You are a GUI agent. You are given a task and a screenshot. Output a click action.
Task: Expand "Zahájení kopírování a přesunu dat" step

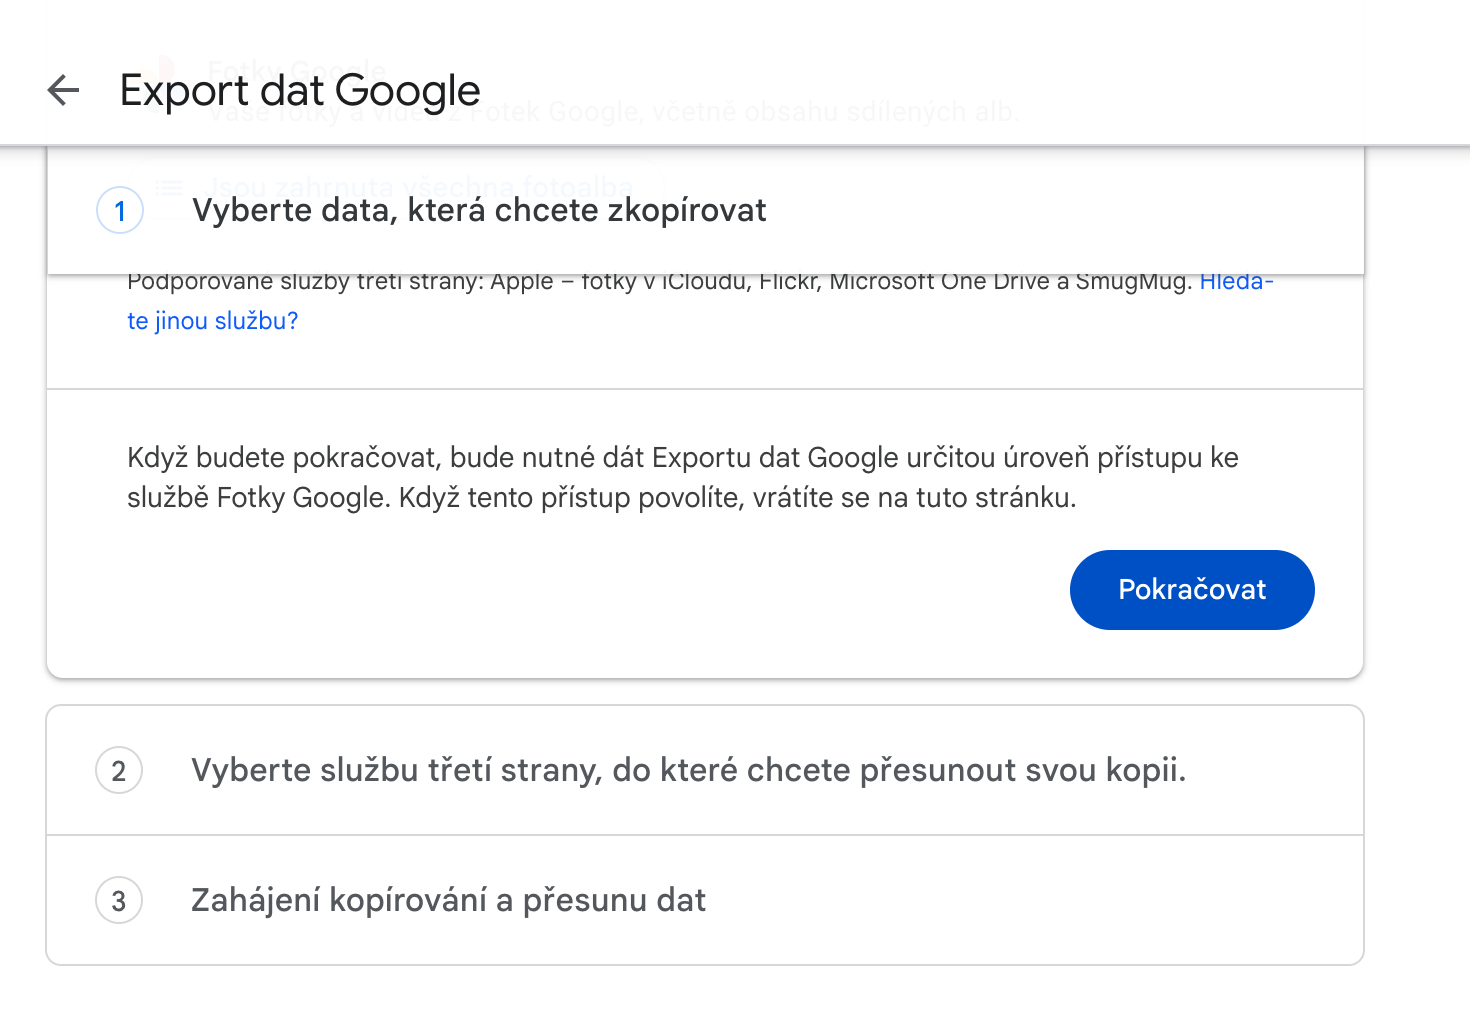(448, 901)
